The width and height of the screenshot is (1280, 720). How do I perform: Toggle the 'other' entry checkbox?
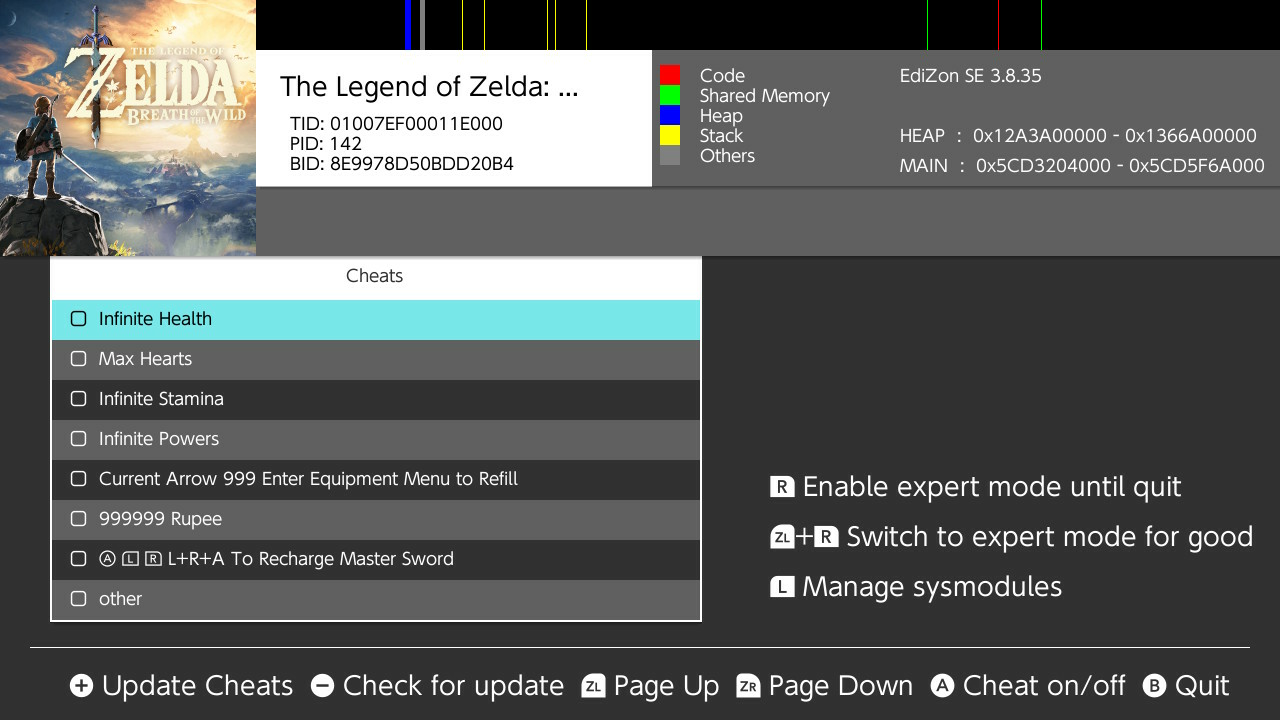79,599
